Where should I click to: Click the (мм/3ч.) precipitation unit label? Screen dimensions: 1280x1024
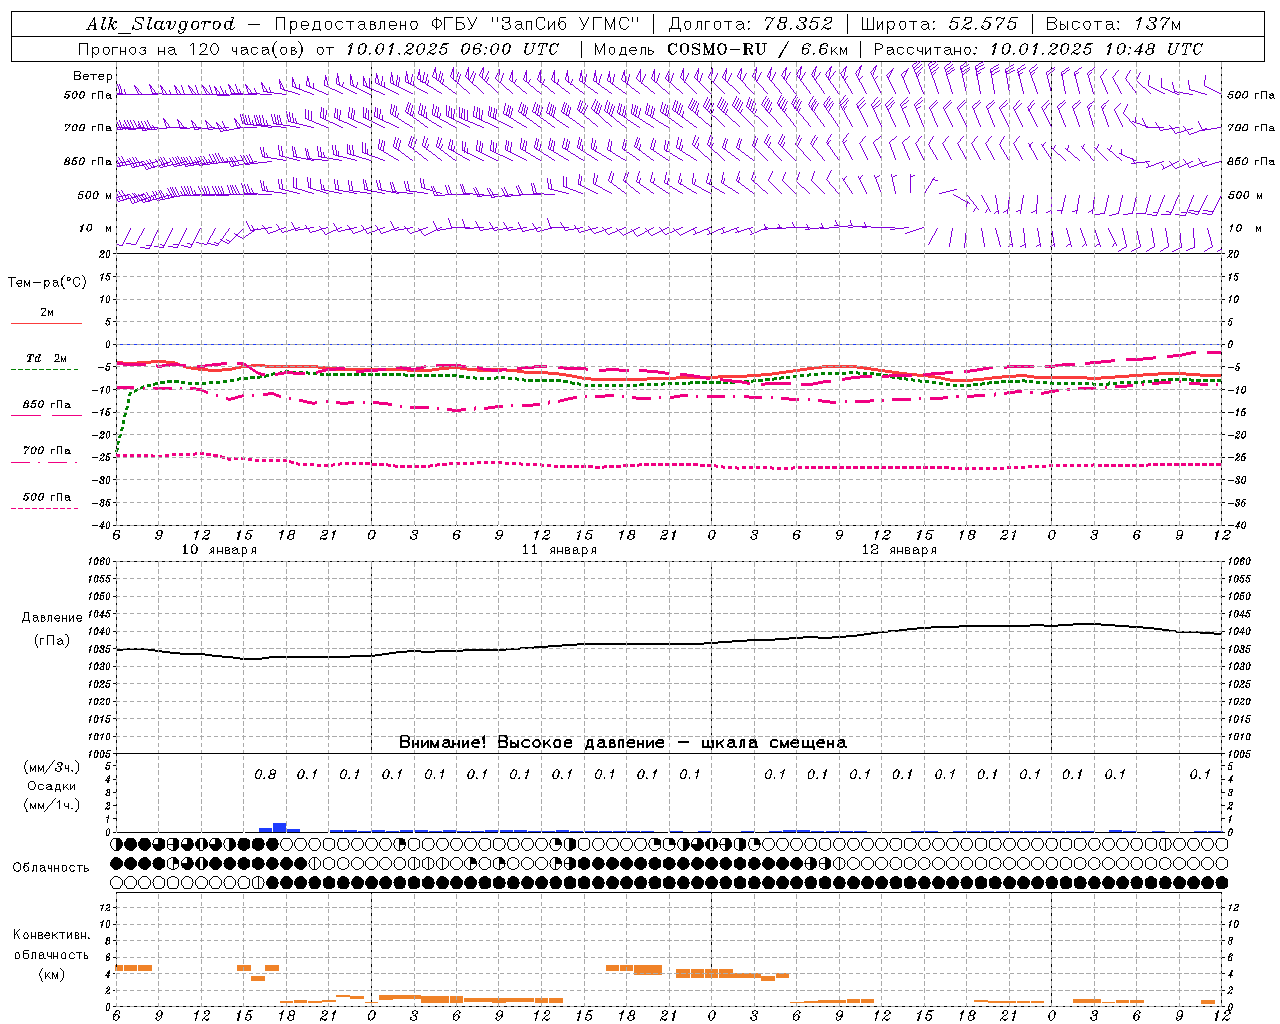[x=51, y=767]
